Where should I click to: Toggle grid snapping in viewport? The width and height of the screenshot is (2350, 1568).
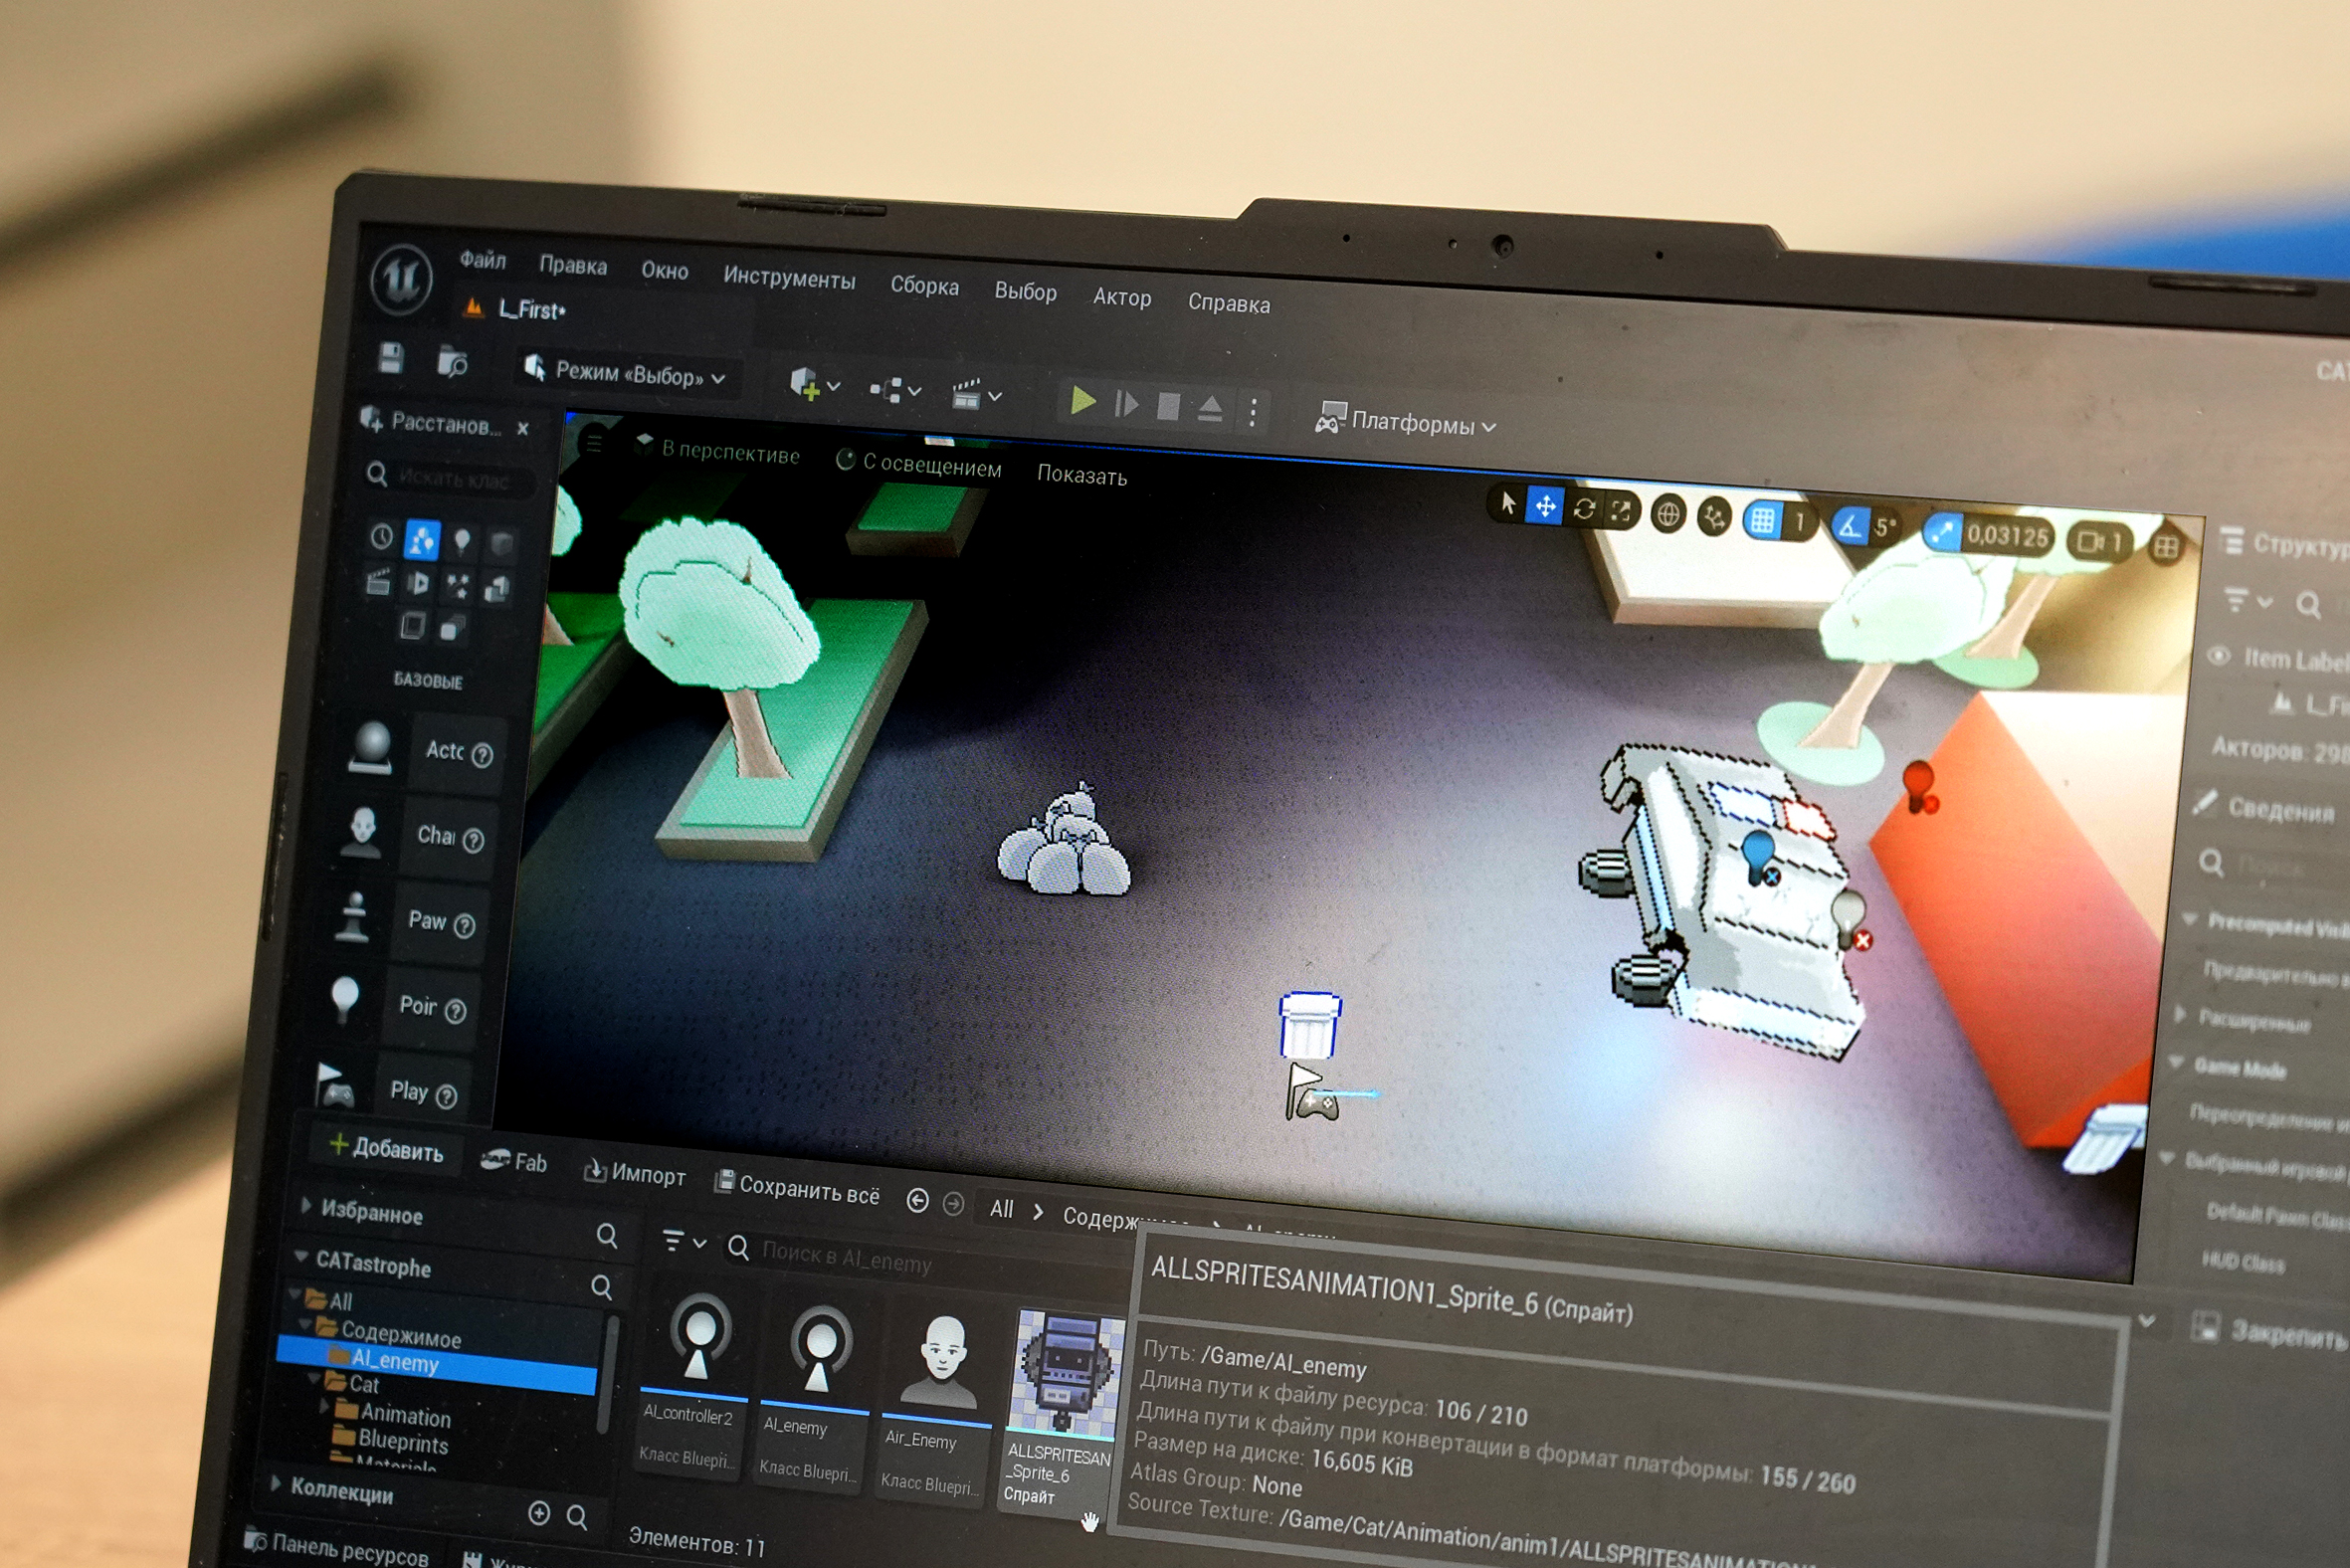tap(1762, 520)
